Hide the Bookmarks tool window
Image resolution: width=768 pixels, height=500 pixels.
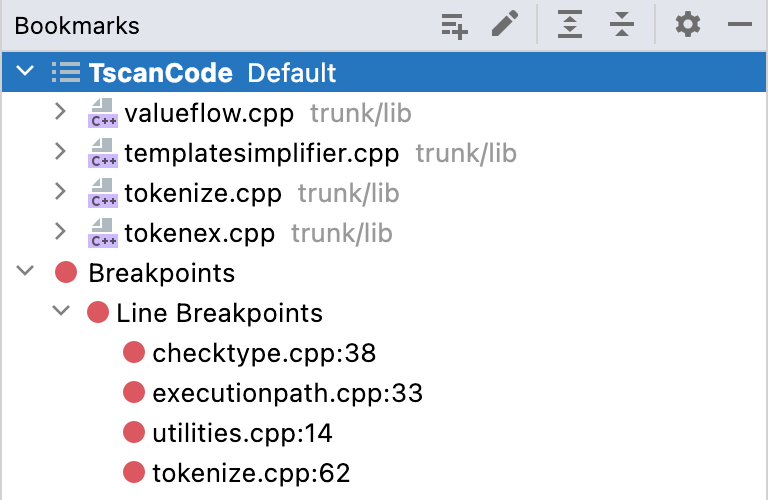point(740,25)
